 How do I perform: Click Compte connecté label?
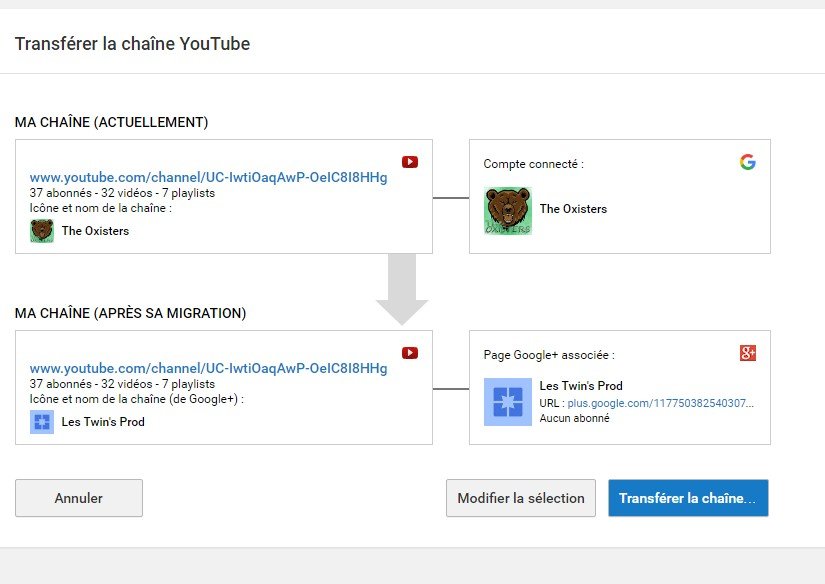tap(534, 164)
